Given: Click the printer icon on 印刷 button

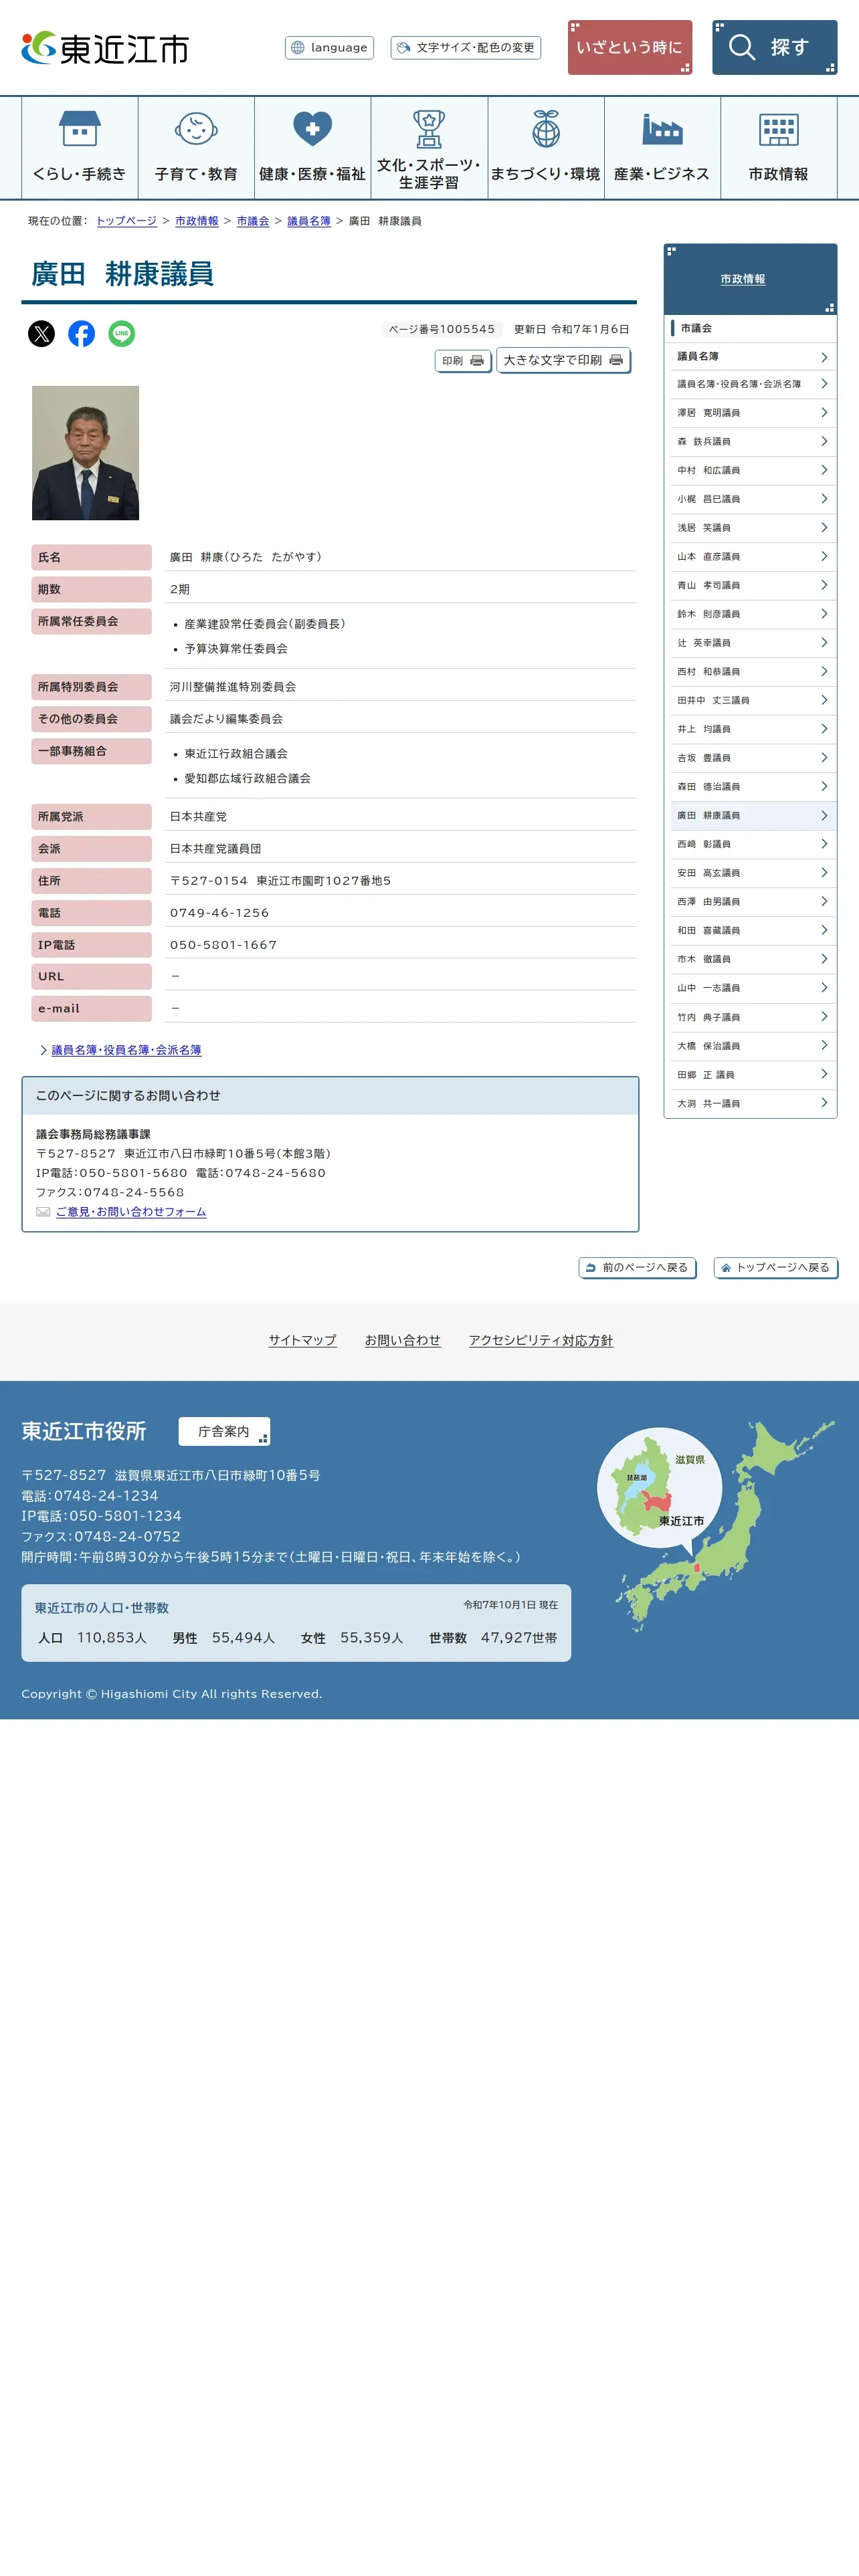Looking at the screenshot, I should (477, 360).
